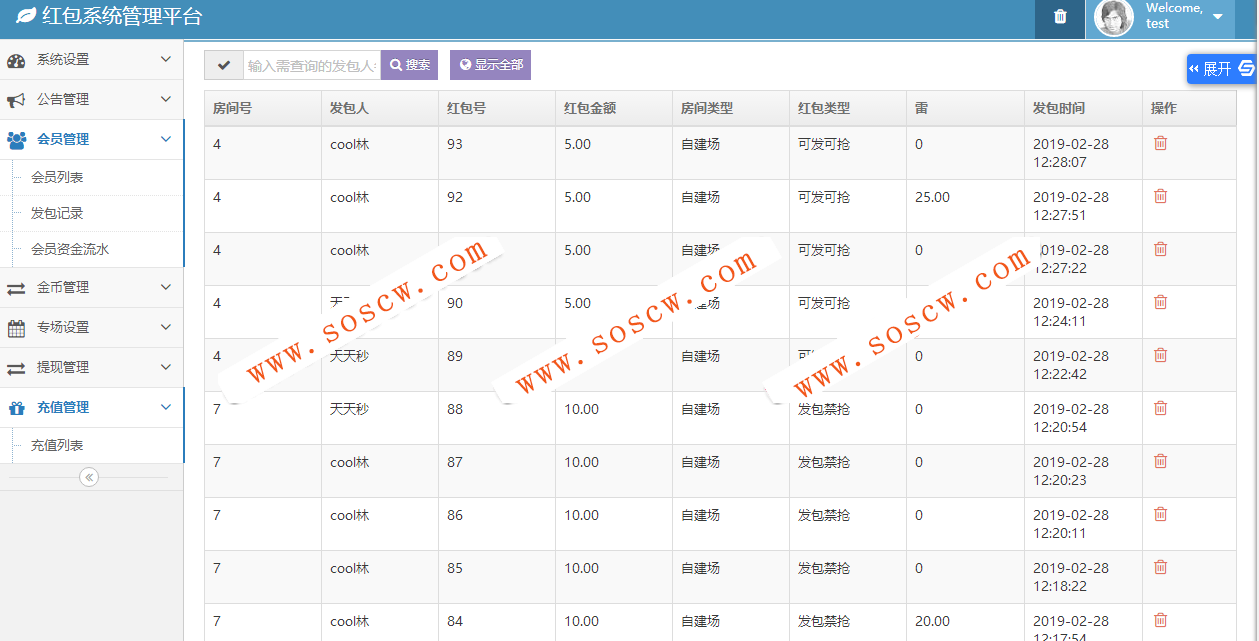
Task: Open the 提现管理 menu item
Action: (91, 368)
